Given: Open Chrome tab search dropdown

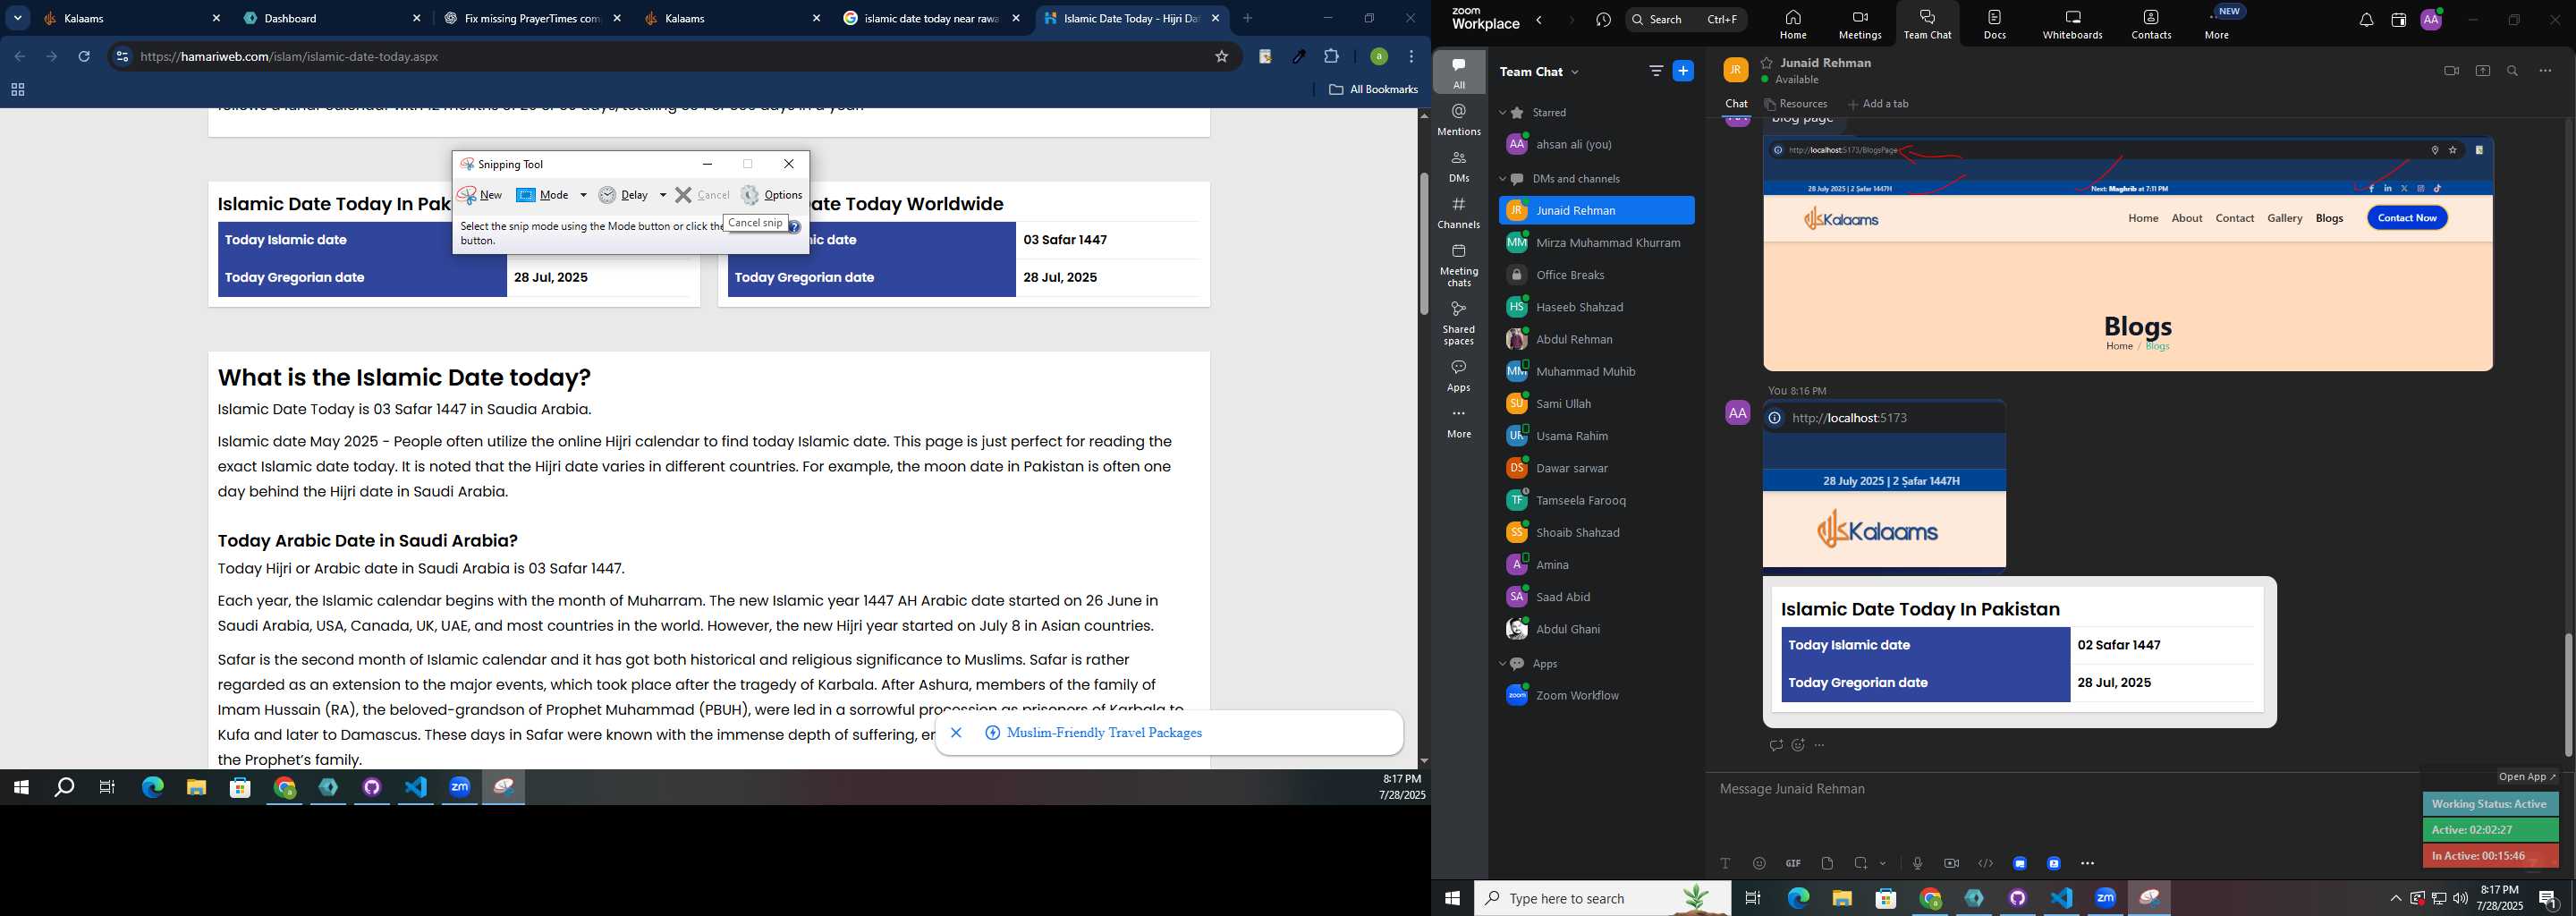Looking at the screenshot, I should (x=18, y=18).
